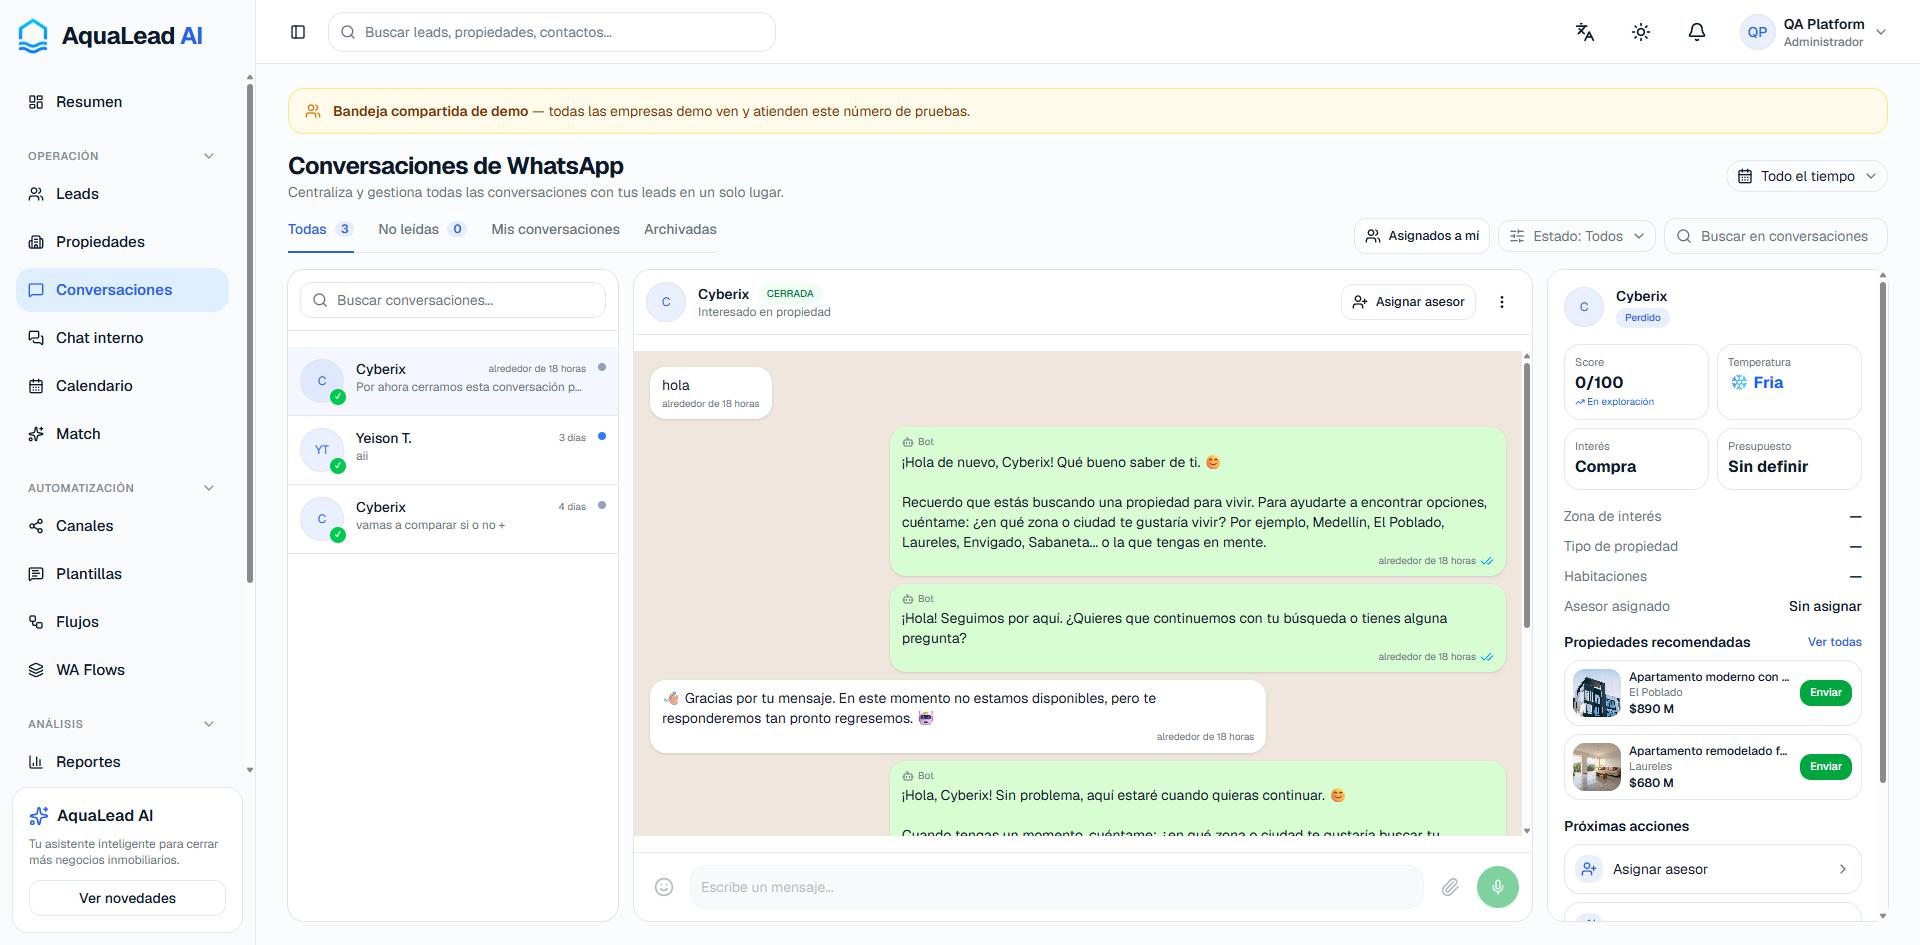Screen dimensions: 1920x945
Task: Click the paperclip attach icon
Action: [1450, 887]
